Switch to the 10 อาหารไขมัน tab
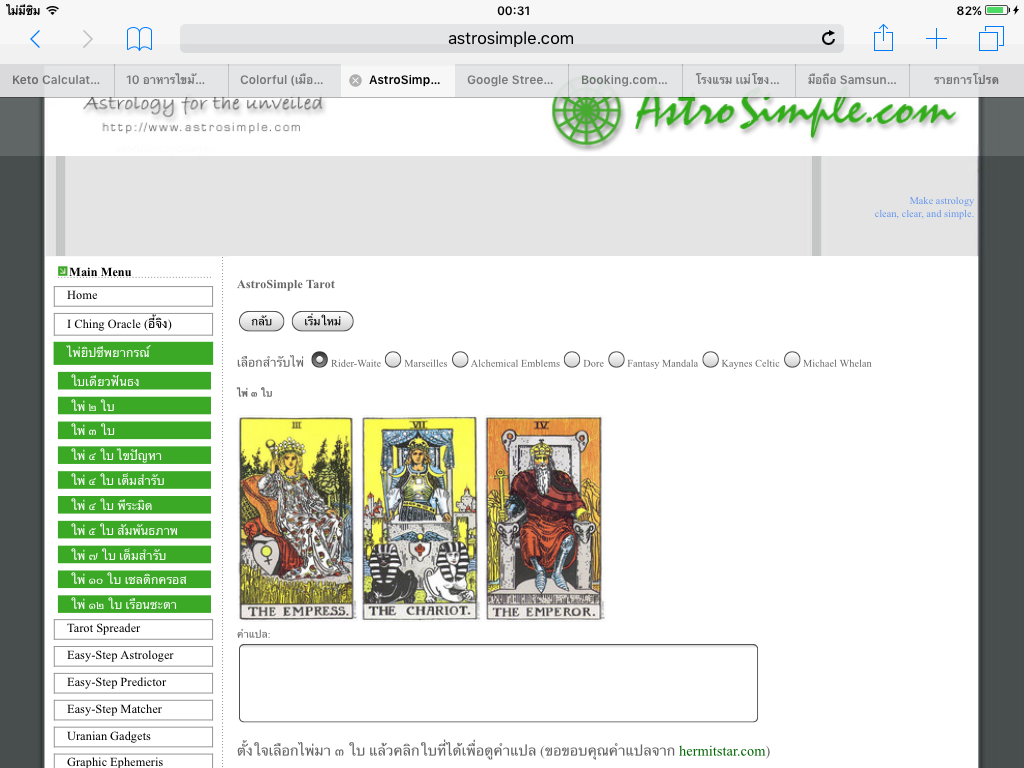Screen dimensions: 1024x768 [171, 80]
